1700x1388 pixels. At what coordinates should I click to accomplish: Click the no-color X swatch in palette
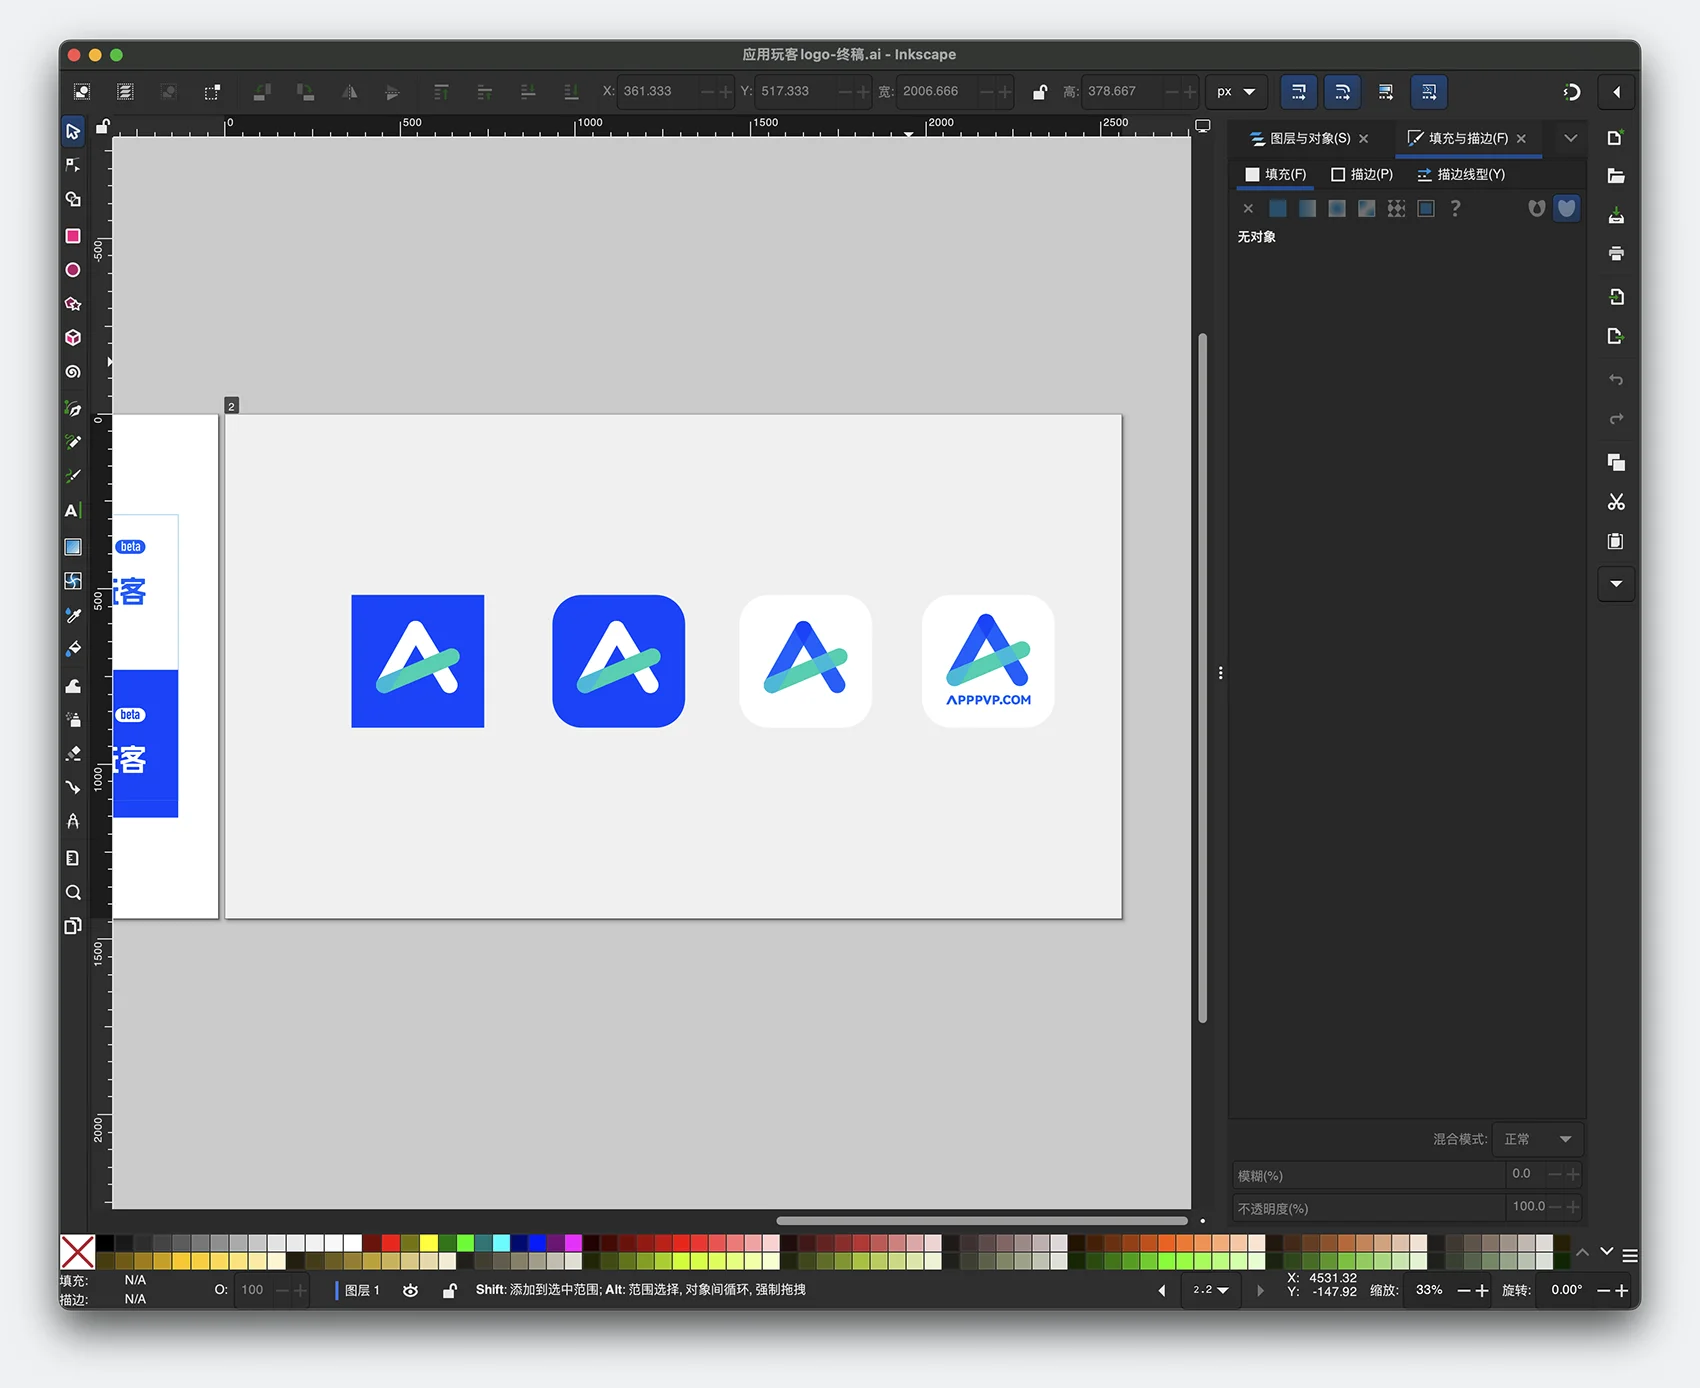(x=77, y=1252)
